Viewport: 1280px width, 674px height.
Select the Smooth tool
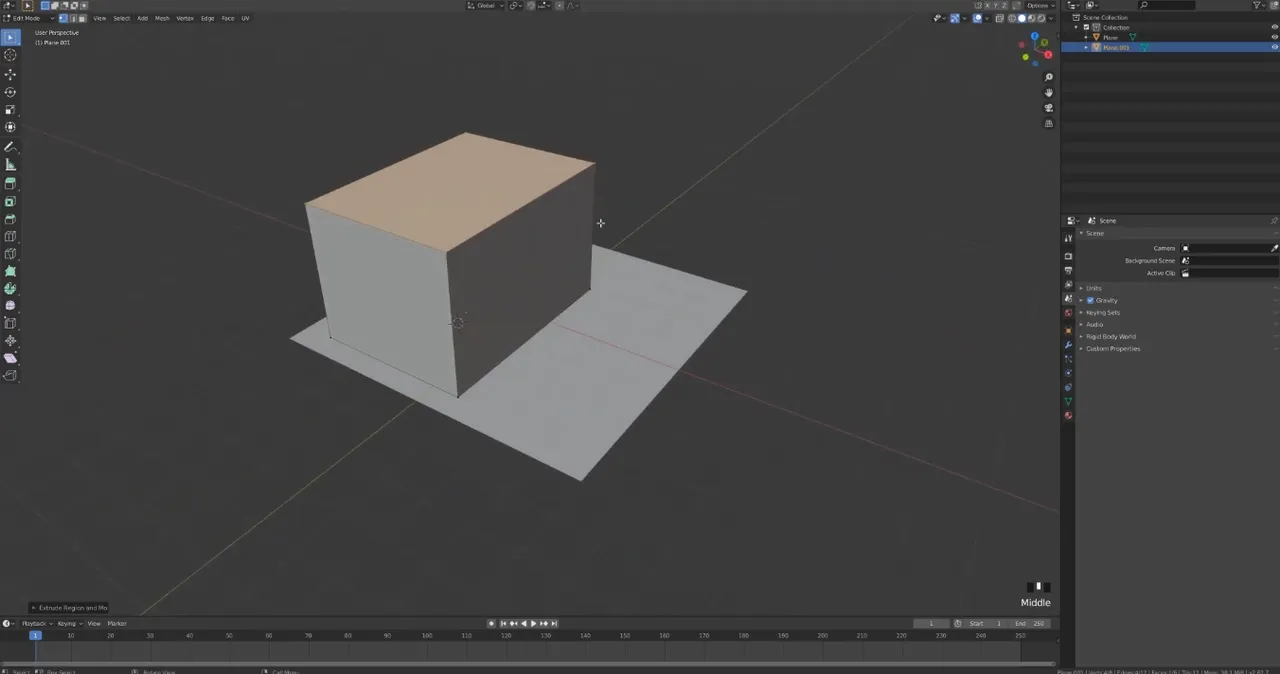[10, 306]
